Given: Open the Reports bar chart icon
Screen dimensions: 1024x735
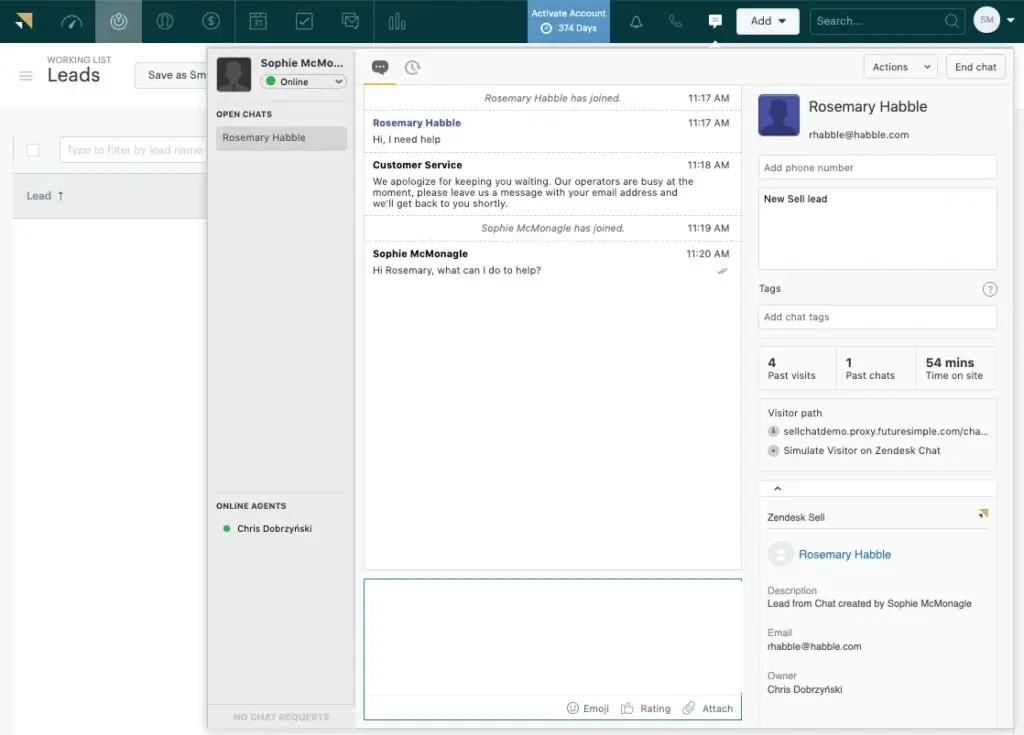Looking at the screenshot, I should pos(396,22).
